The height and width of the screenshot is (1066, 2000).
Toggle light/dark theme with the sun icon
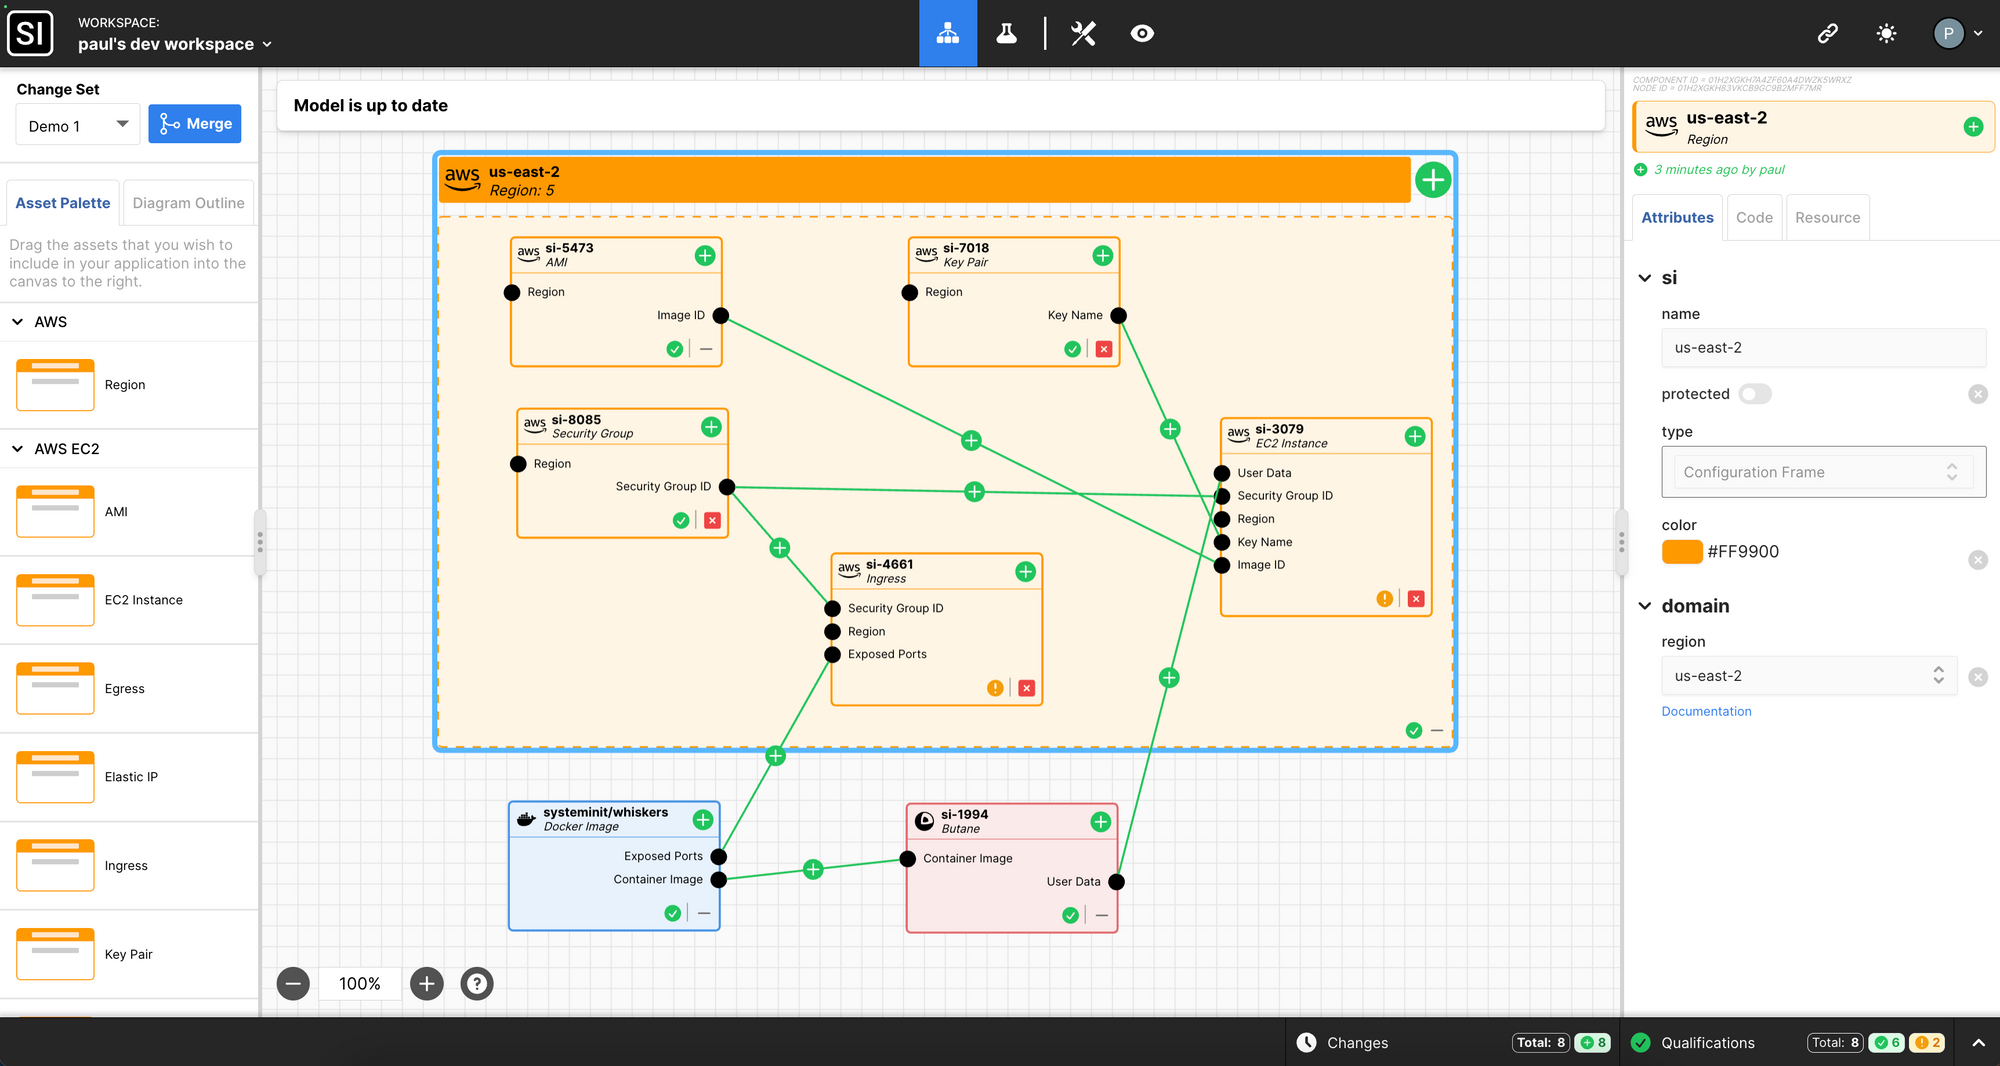pos(1886,33)
